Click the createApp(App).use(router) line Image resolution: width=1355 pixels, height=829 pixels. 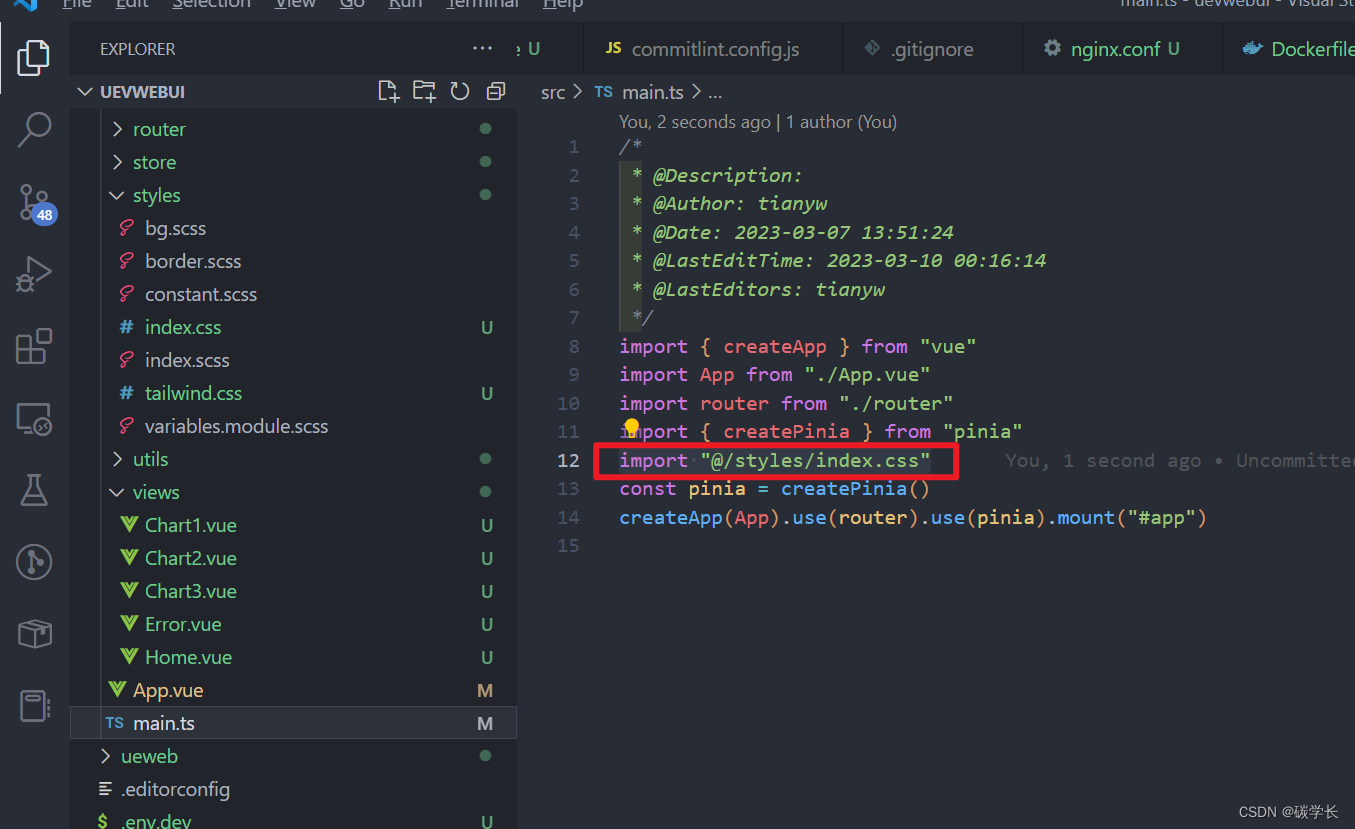(913, 517)
